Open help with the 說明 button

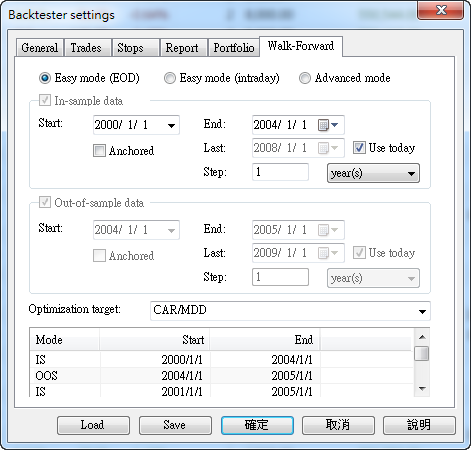419,425
